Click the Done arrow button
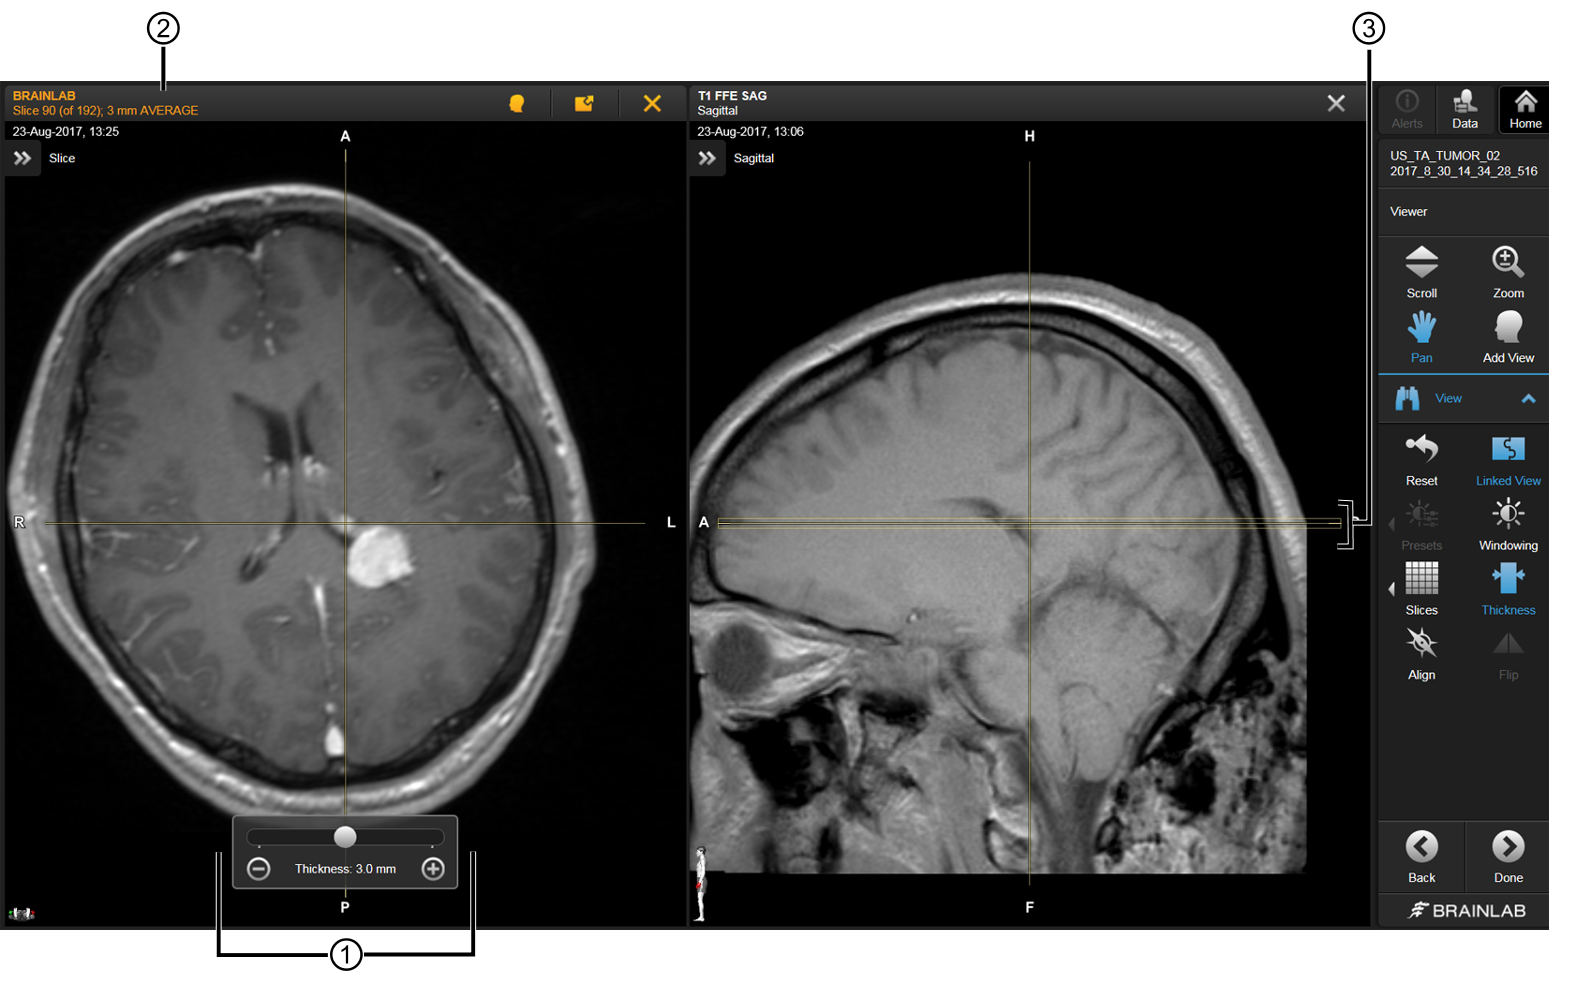Screen dimensions: 1587x983 coord(1508,856)
